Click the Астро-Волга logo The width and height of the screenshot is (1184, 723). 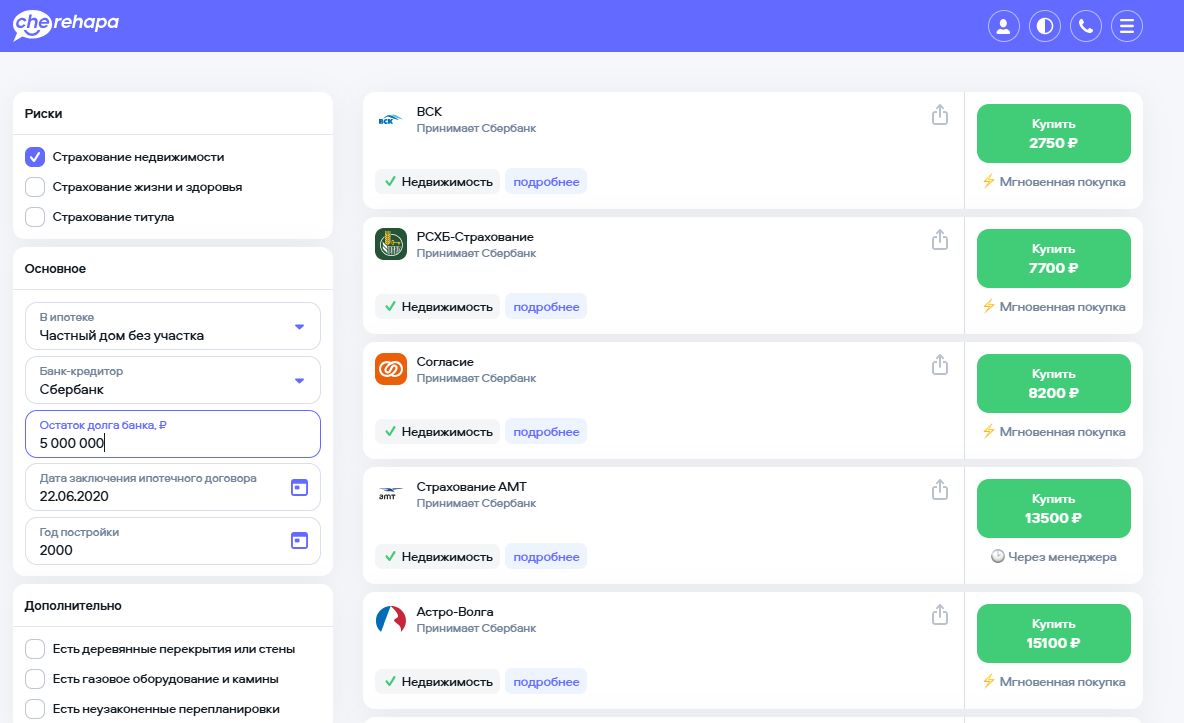pyautogui.click(x=390, y=619)
